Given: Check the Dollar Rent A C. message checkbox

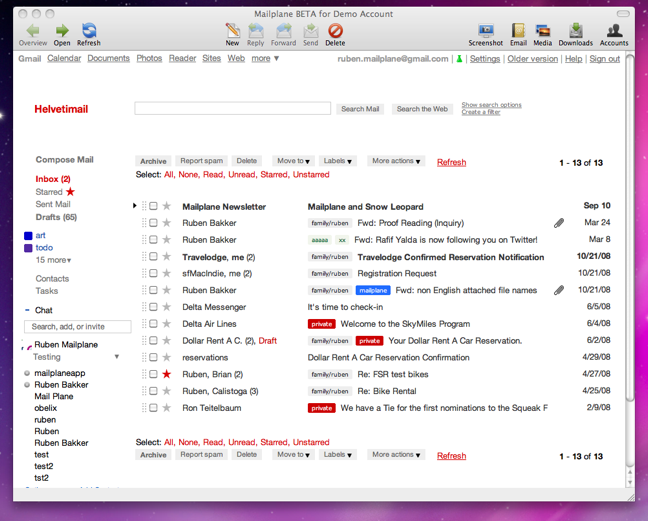Looking at the screenshot, I should 153,340.
